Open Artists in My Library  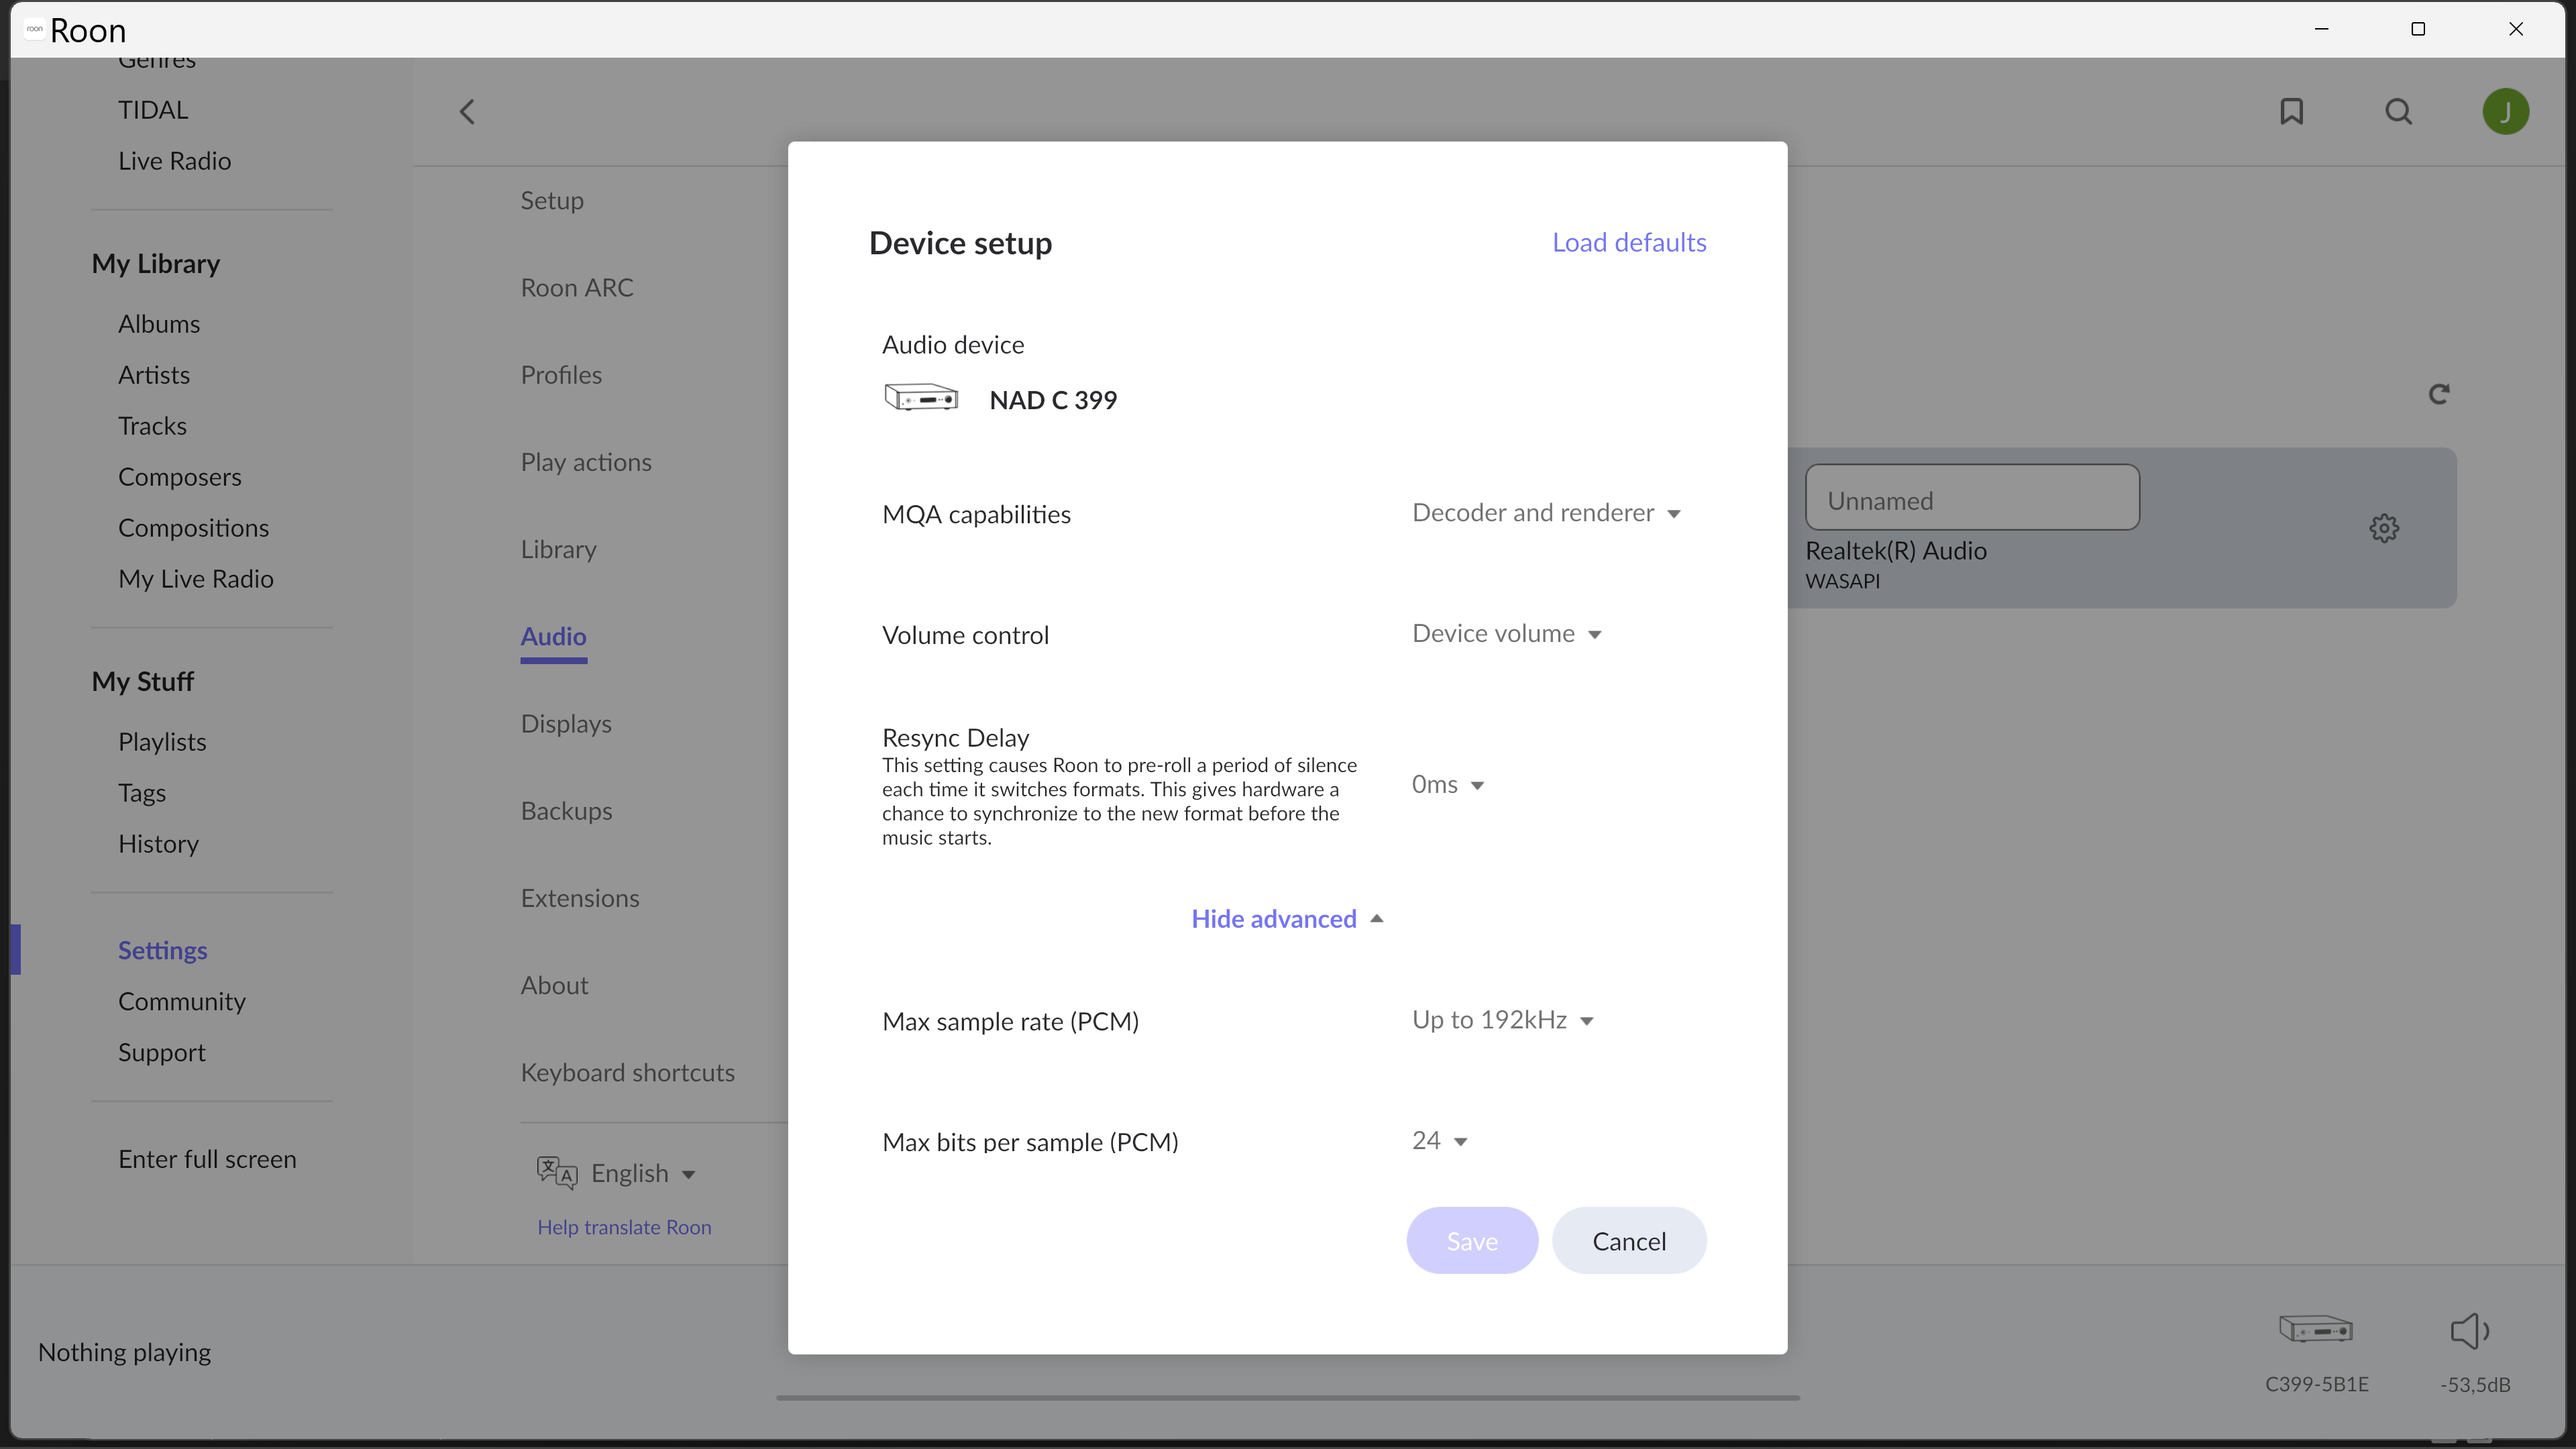pyautogui.click(x=154, y=374)
